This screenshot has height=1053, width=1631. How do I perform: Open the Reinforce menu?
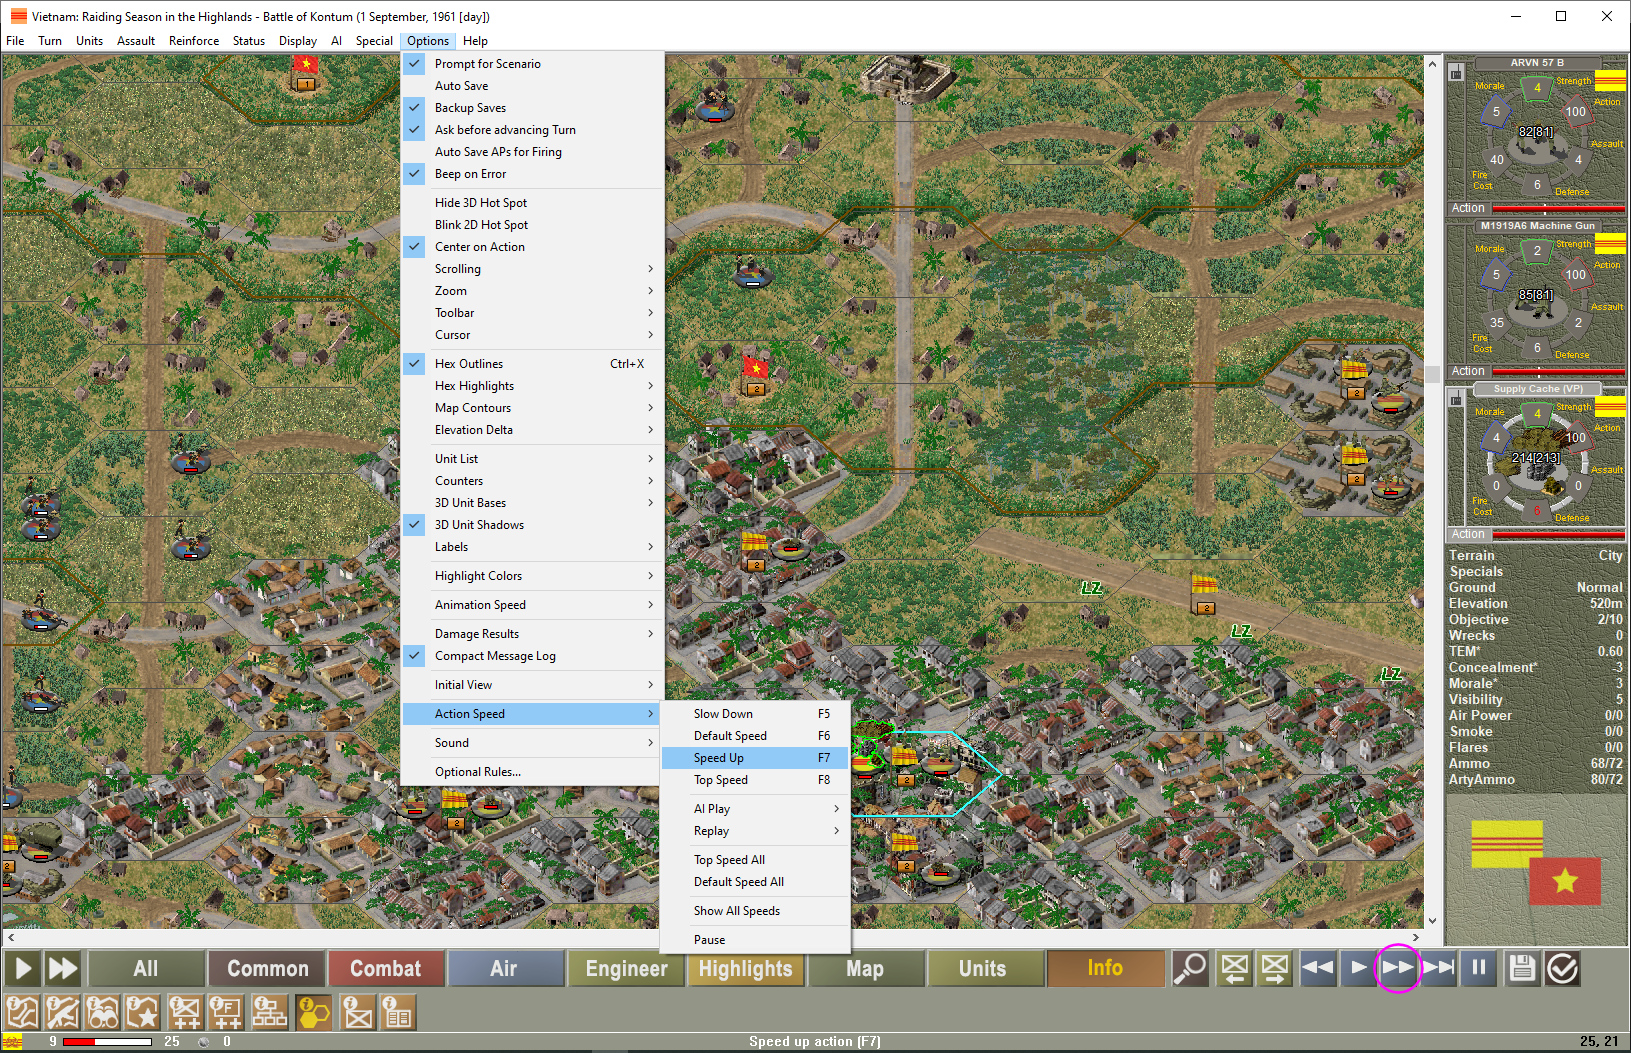tap(194, 41)
